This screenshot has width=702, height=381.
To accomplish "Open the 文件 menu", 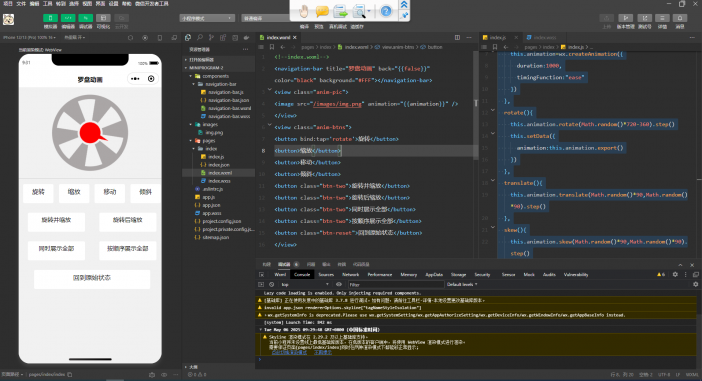I will 21,4.
